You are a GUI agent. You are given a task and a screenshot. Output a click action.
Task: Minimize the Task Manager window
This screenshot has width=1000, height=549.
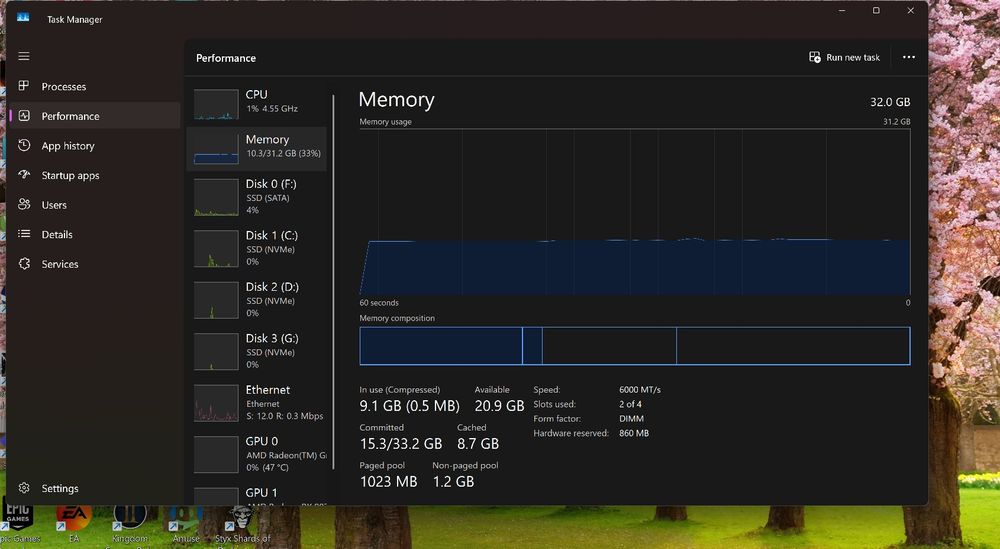pyautogui.click(x=842, y=11)
